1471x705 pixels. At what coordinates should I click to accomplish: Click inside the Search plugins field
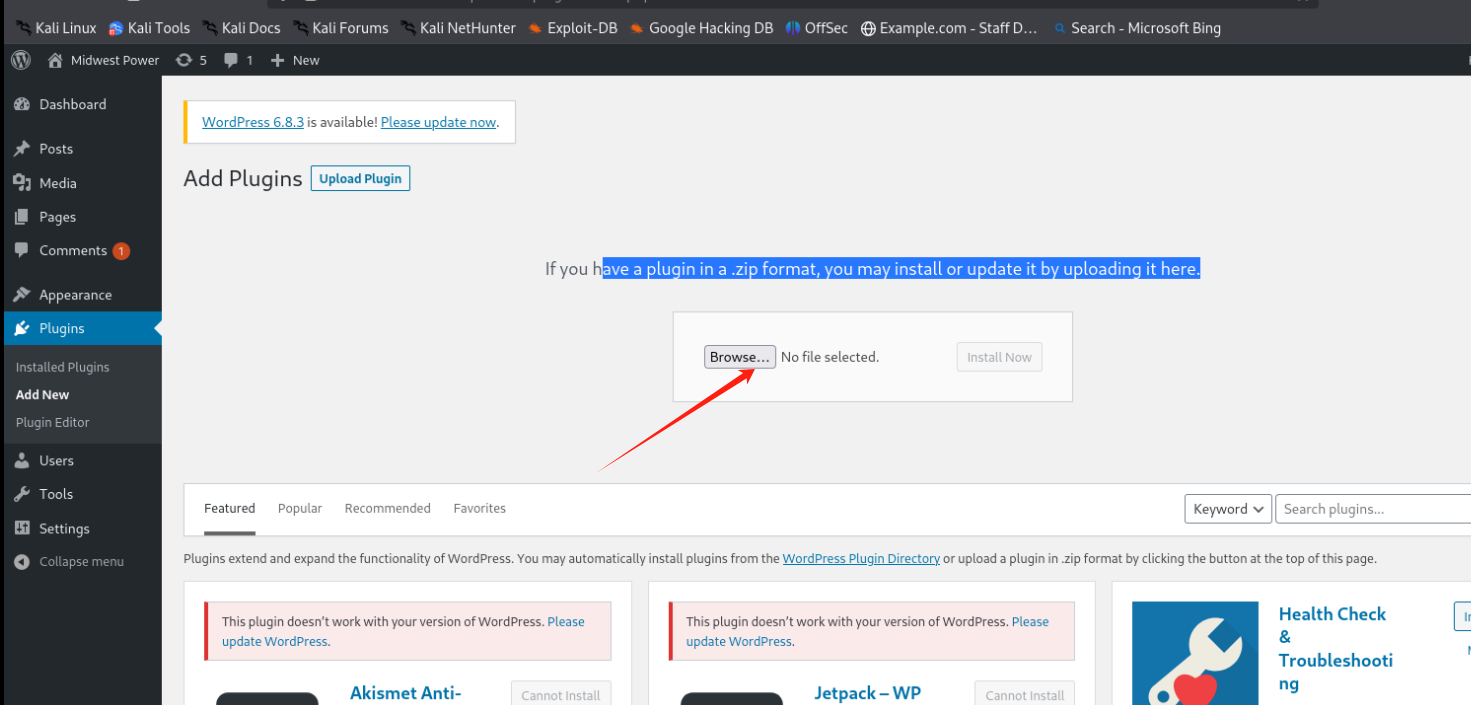pyautogui.click(x=1373, y=509)
